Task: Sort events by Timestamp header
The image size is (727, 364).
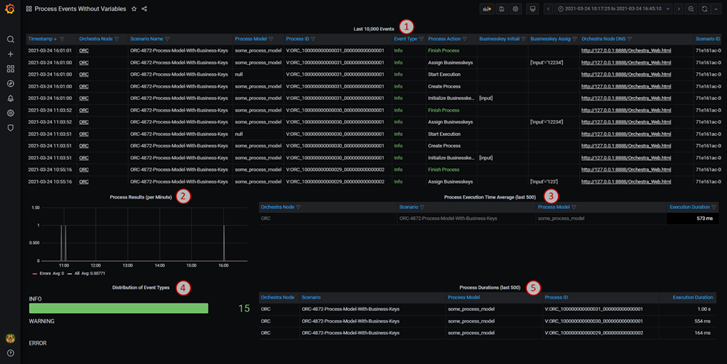Action: tap(40, 39)
